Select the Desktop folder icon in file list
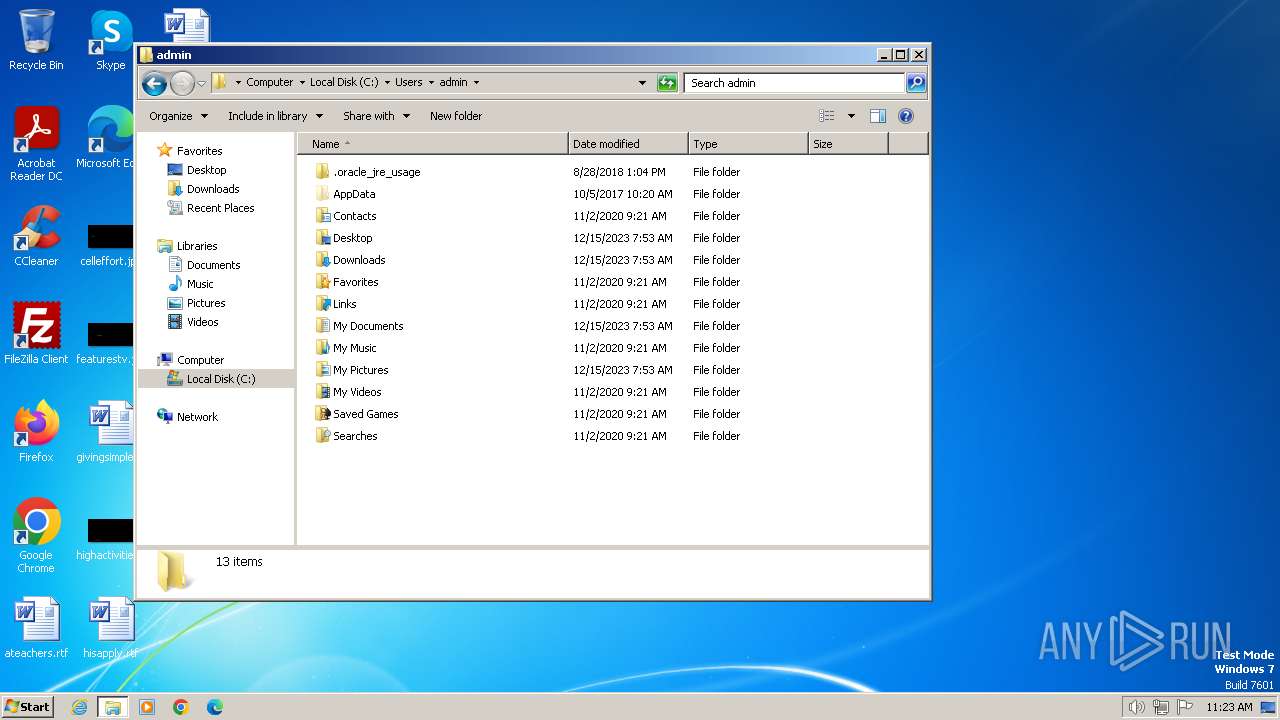1280x720 pixels. 322,238
